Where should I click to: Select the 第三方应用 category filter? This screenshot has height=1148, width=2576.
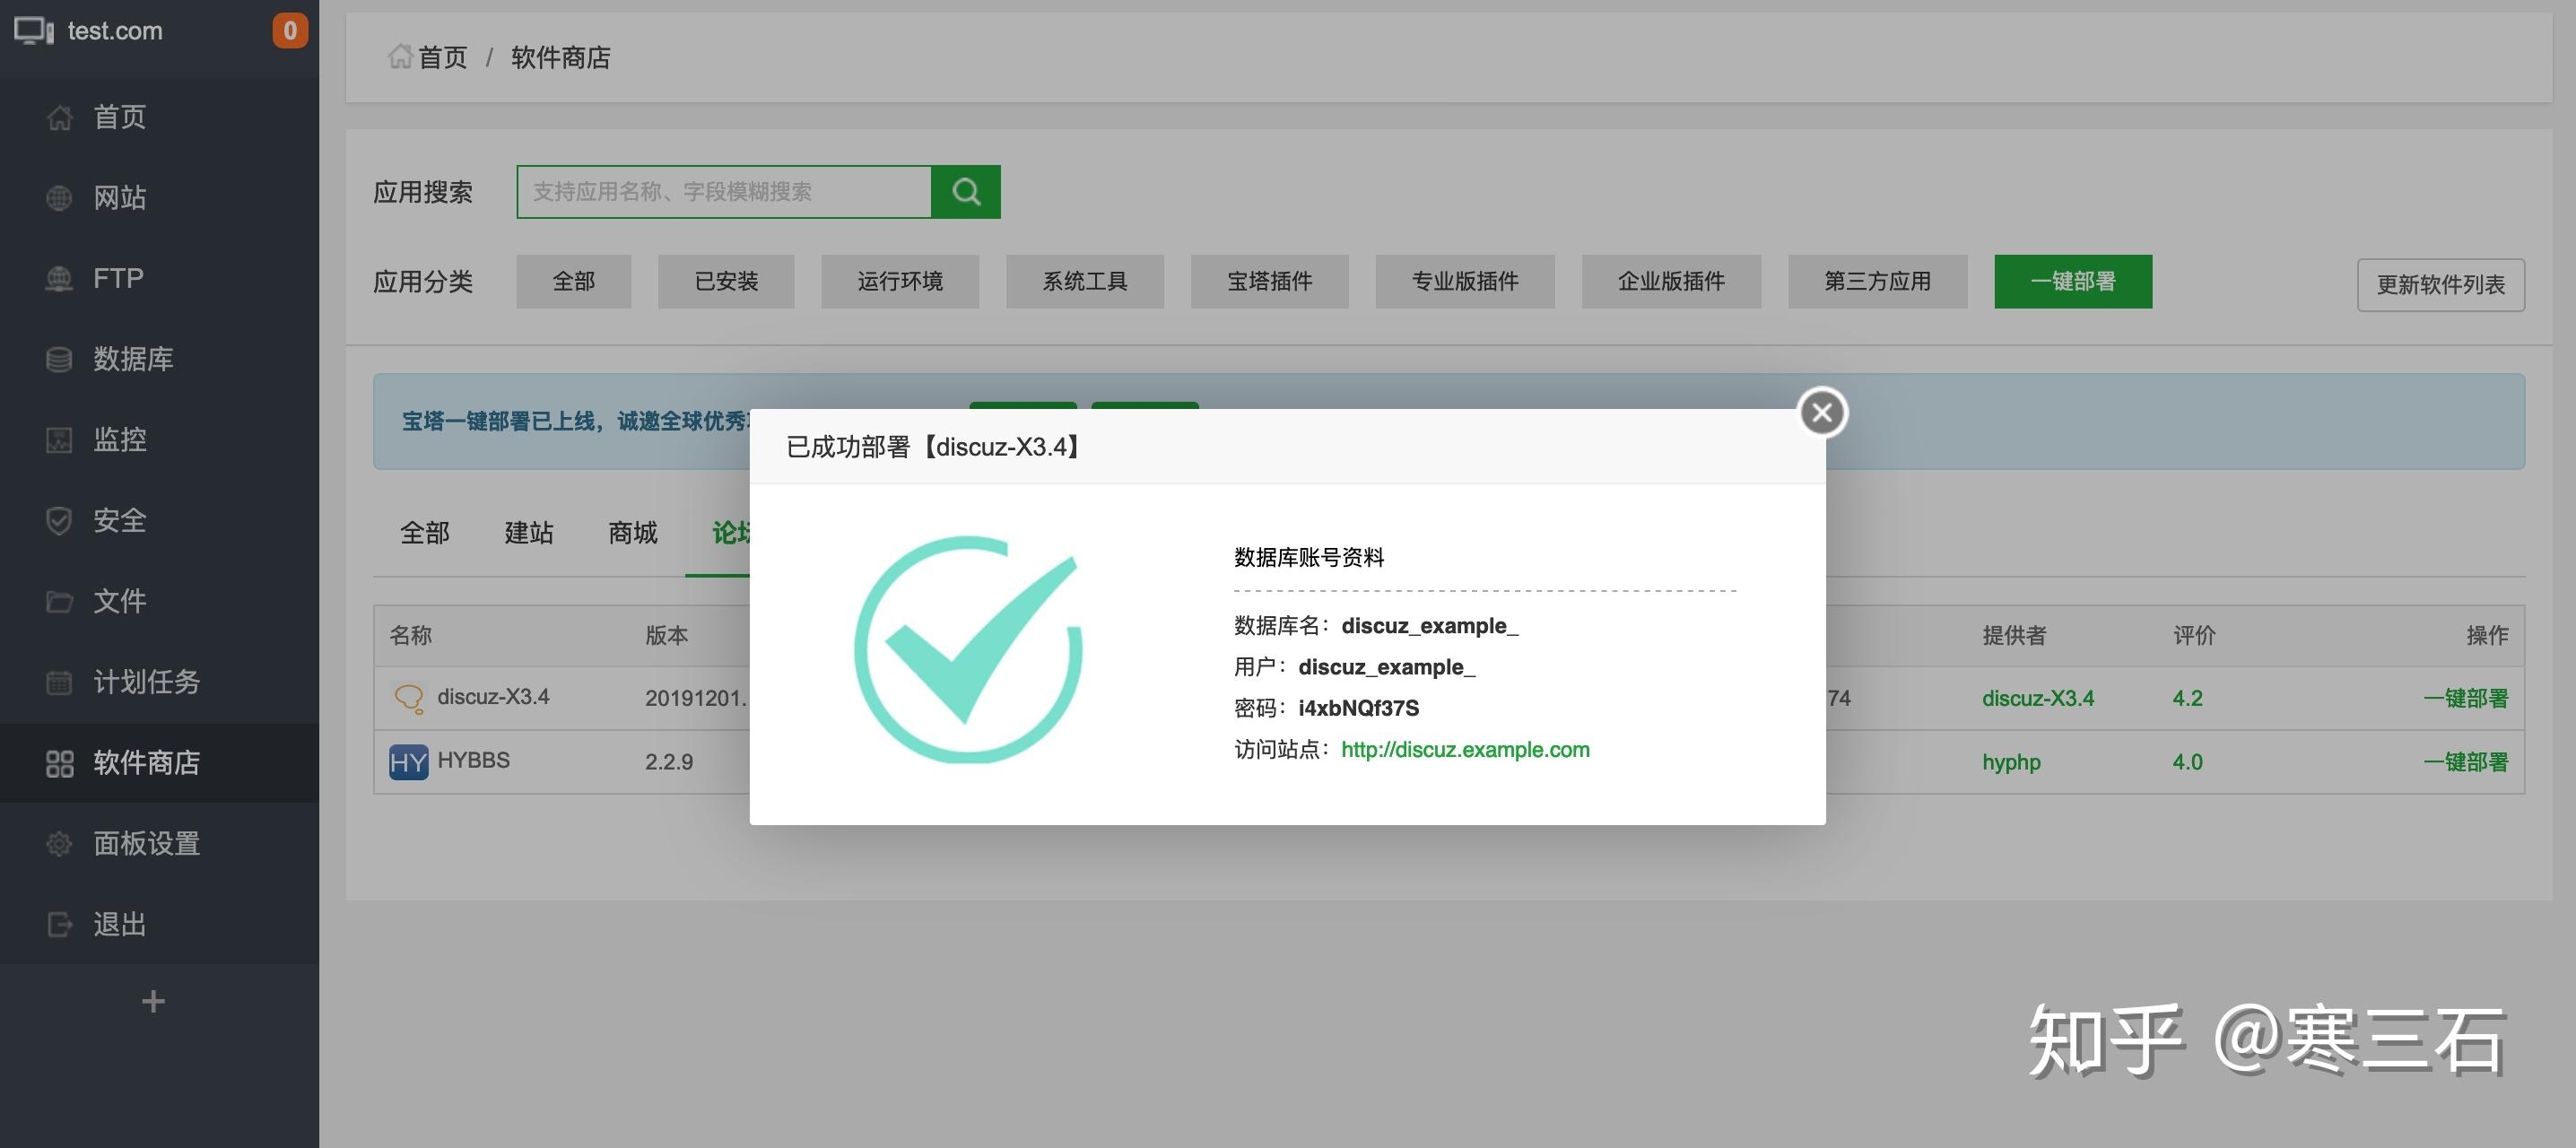(x=1877, y=281)
